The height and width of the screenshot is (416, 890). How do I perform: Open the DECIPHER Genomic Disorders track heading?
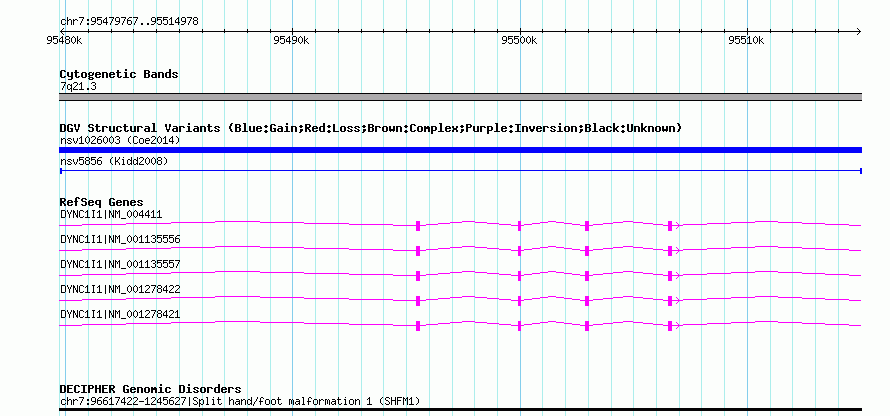click(150, 389)
